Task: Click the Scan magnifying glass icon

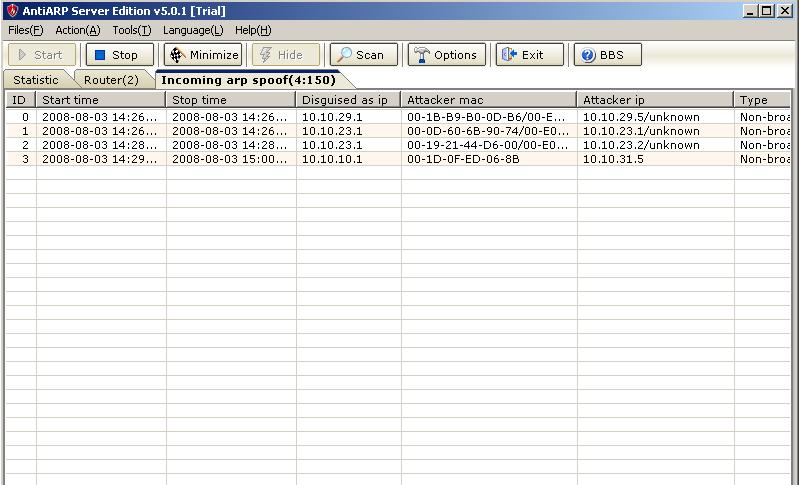Action: pos(344,55)
